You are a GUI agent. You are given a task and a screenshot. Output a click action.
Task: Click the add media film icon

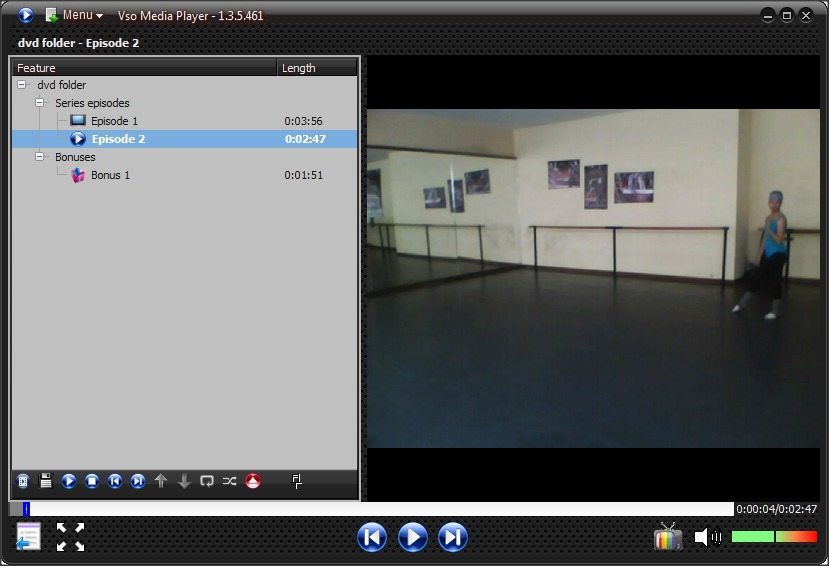point(23,481)
